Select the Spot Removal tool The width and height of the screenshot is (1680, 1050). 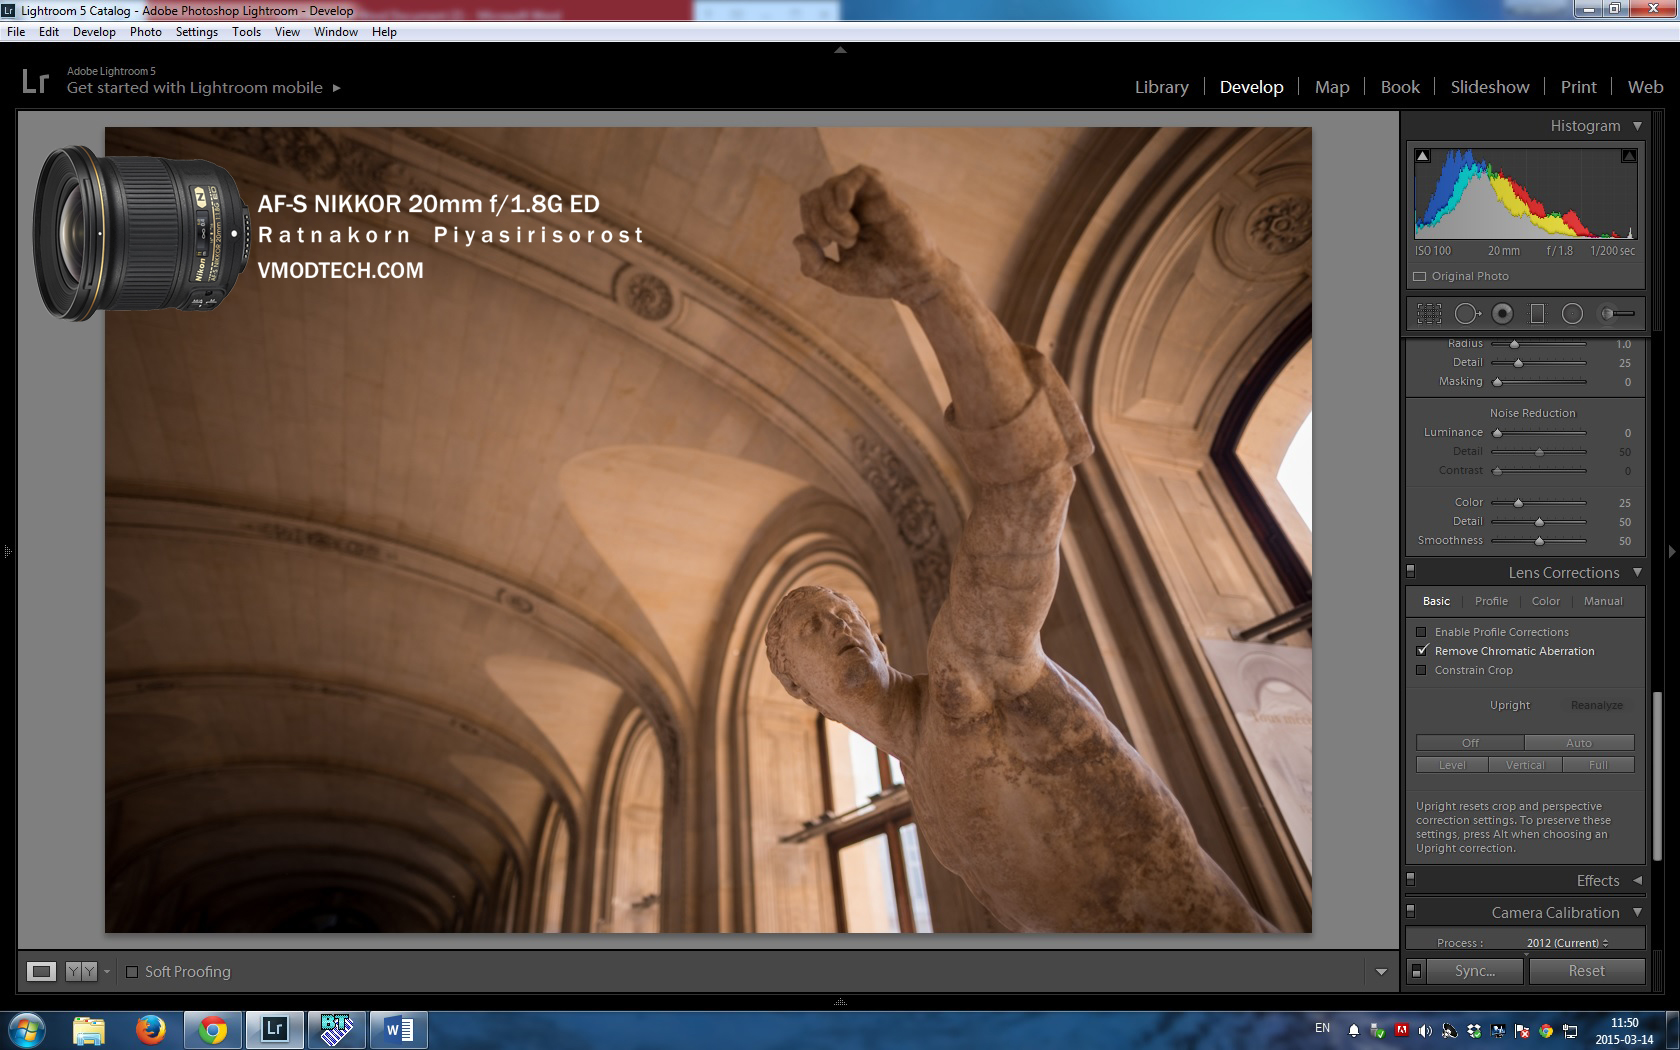[1467, 314]
